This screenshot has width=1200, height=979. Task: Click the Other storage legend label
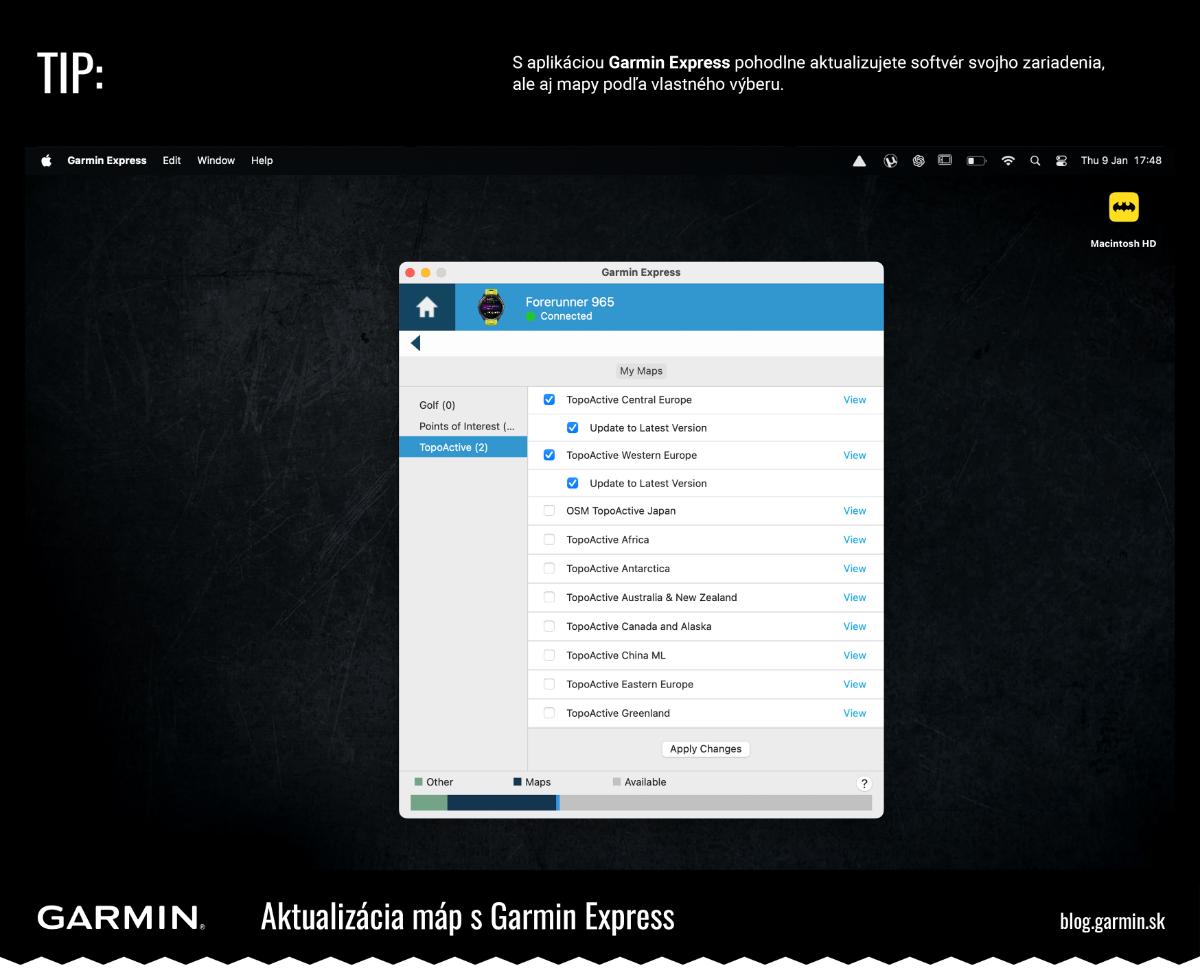pyautogui.click(x=439, y=782)
